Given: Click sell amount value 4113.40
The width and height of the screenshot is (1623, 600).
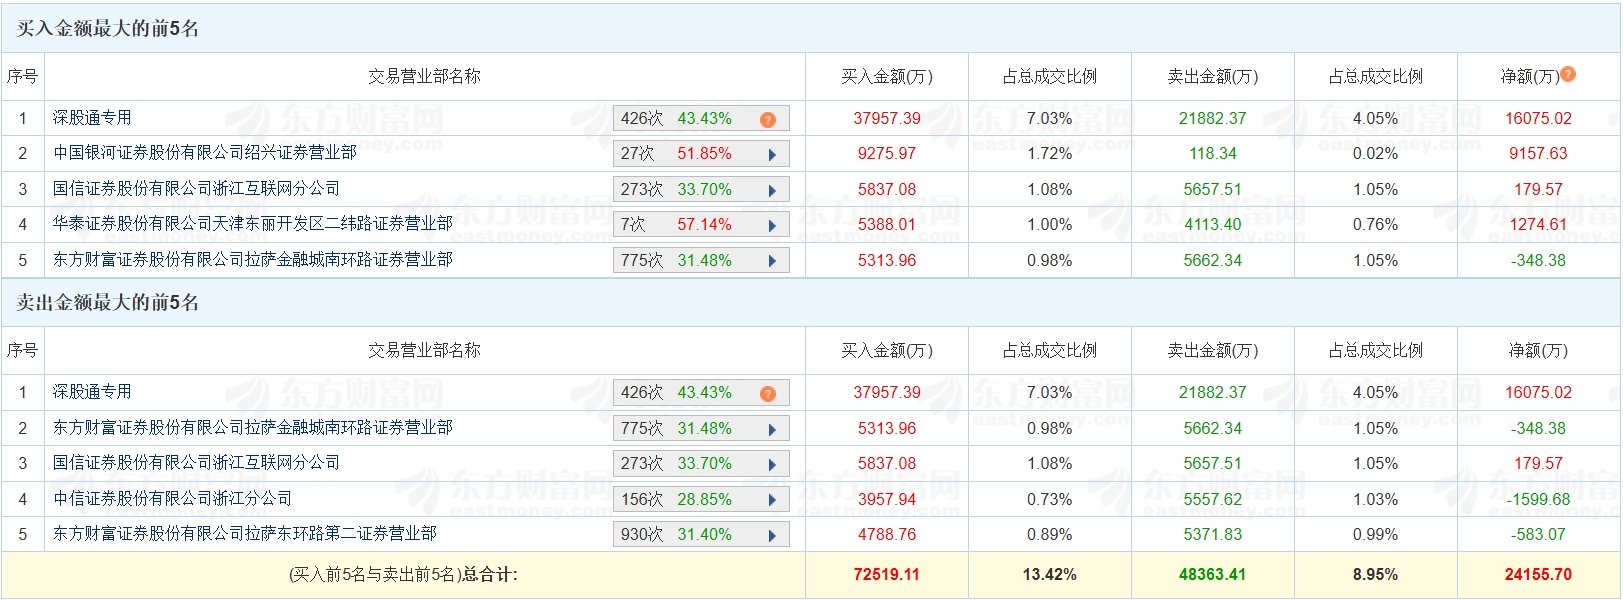Looking at the screenshot, I should [x=1213, y=224].
